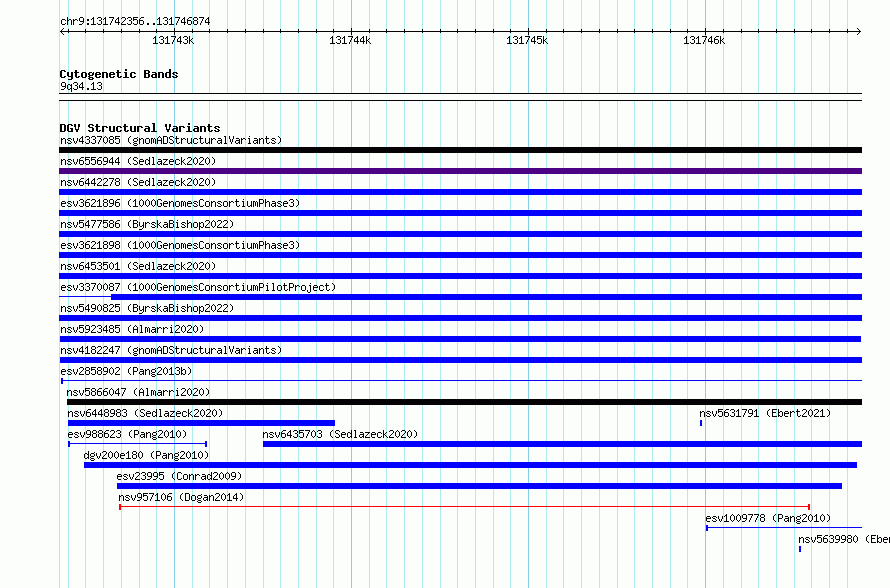
Task: Click the blue bar for nsv4182247
Action: coord(460,360)
